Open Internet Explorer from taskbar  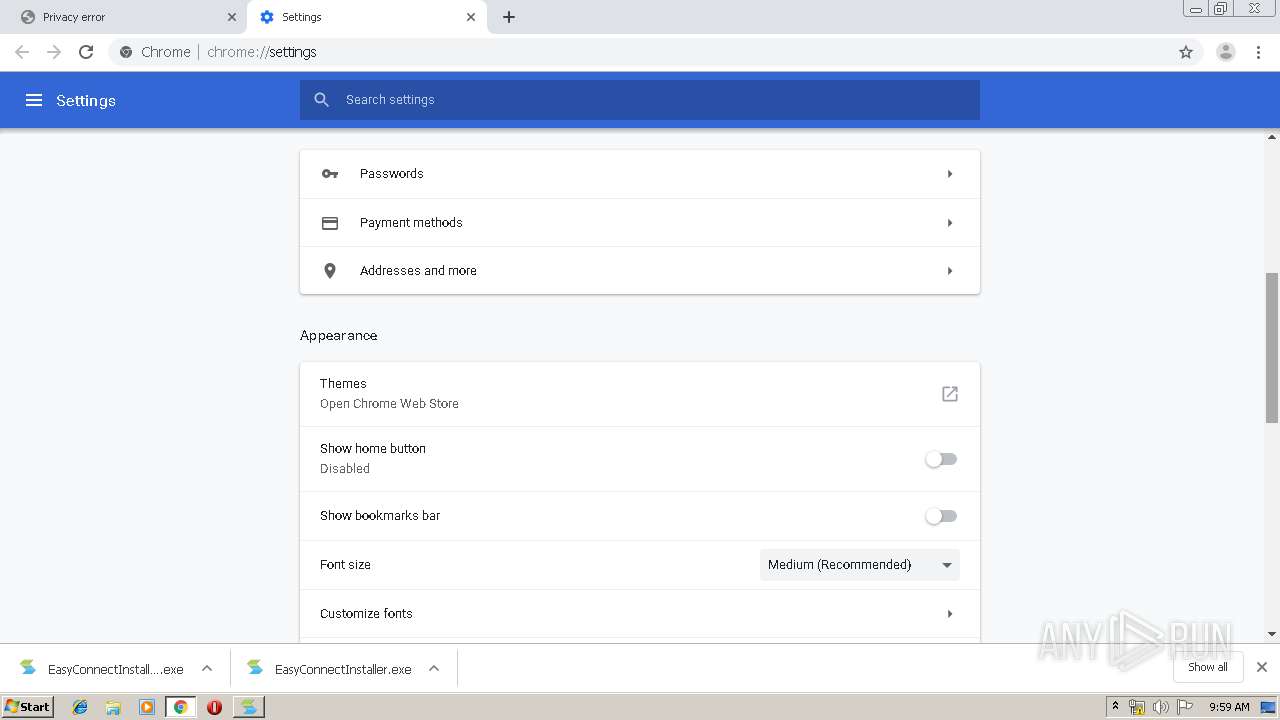[80, 707]
